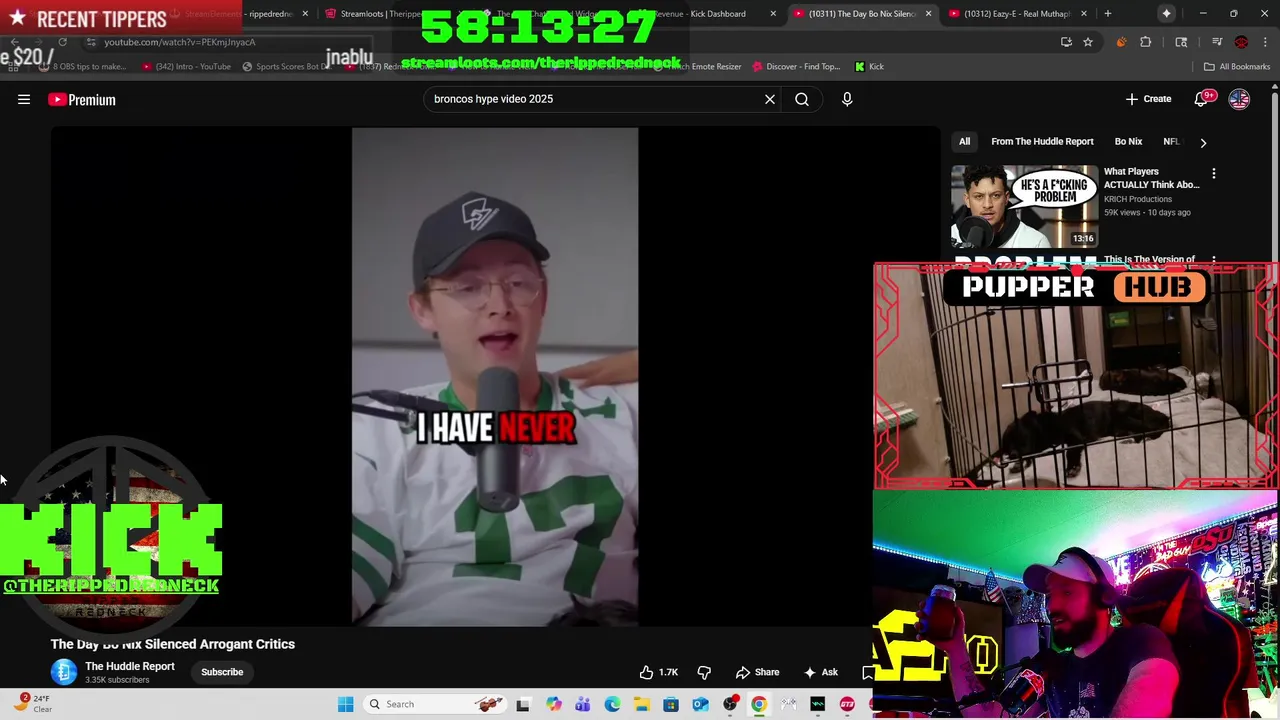The image size is (1280, 720).
Task: Go to the YouTube Premium home logo
Action: (82, 99)
